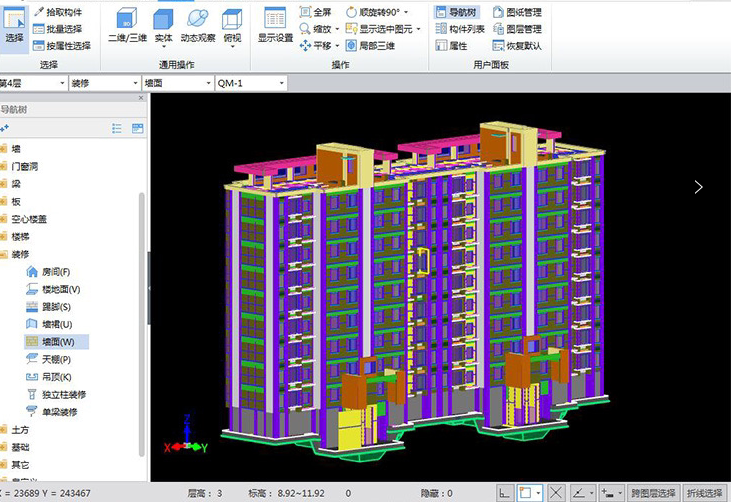This screenshot has width=732, height=502.
Task: Click 显示选中图元 show selected elements
Action: (379, 29)
